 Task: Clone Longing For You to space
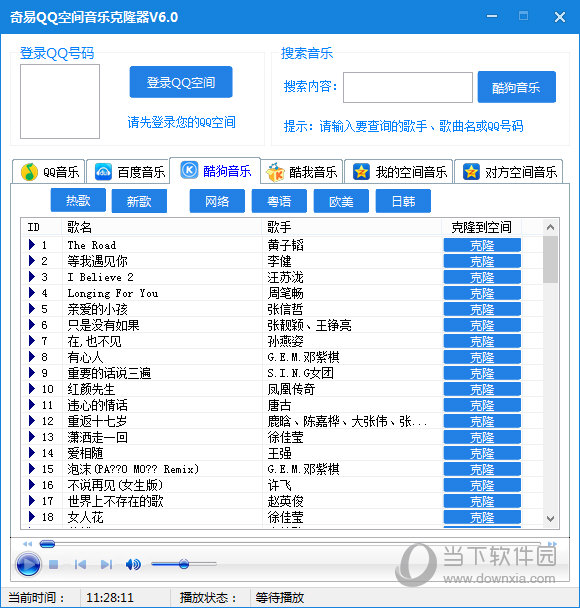(482, 294)
